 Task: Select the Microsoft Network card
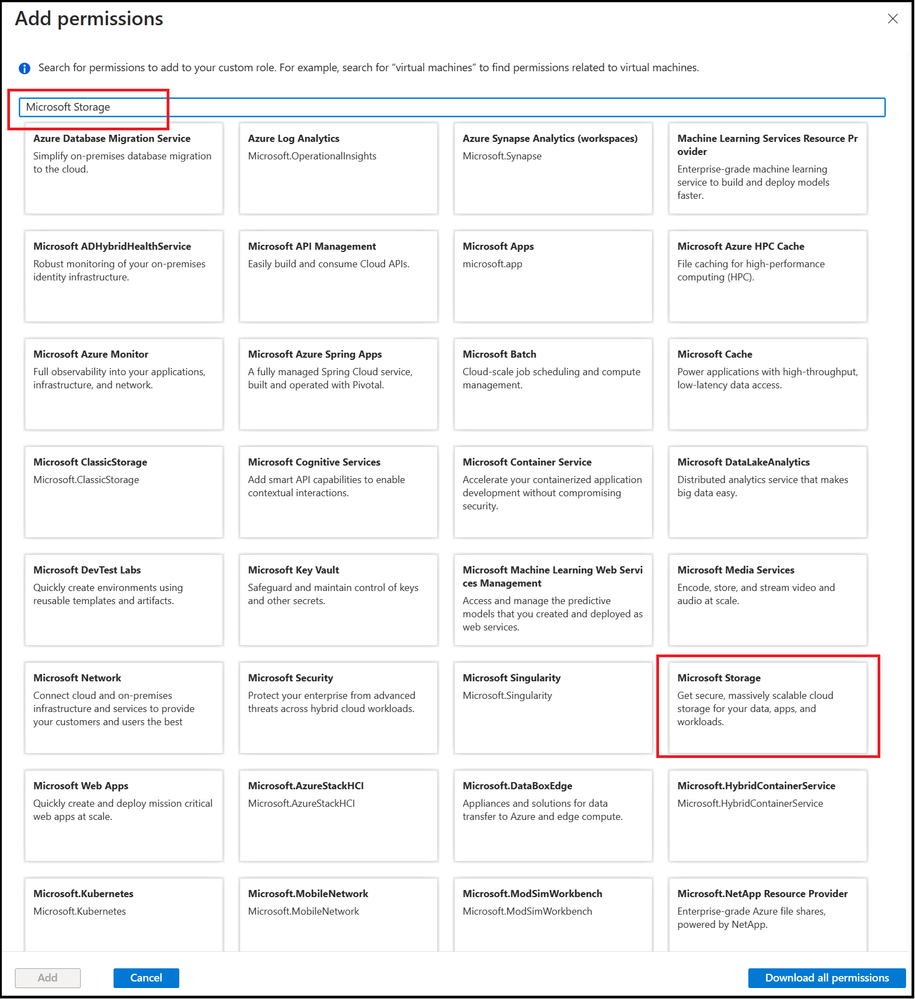pos(124,708)
